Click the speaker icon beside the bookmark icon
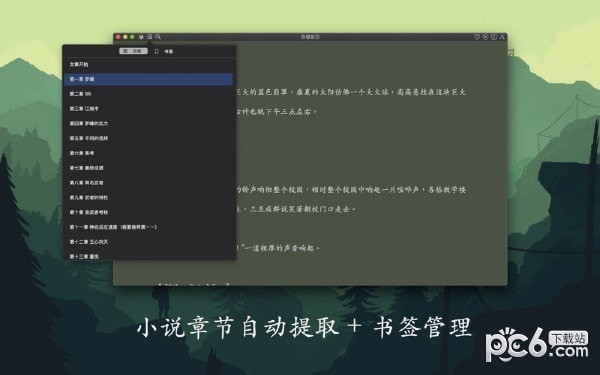This screenshot has height=375, width=600. [x=168, y=51]
